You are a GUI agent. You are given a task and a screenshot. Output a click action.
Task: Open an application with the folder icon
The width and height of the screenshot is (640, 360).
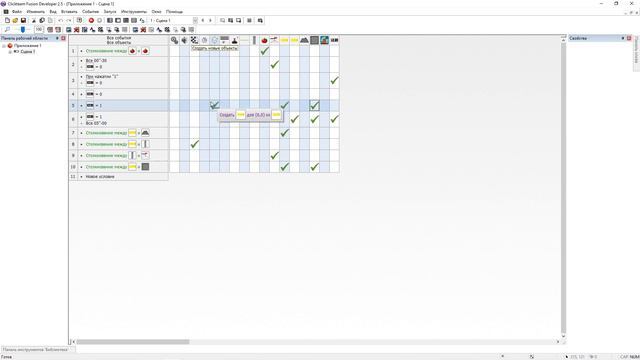pos(15,20)
